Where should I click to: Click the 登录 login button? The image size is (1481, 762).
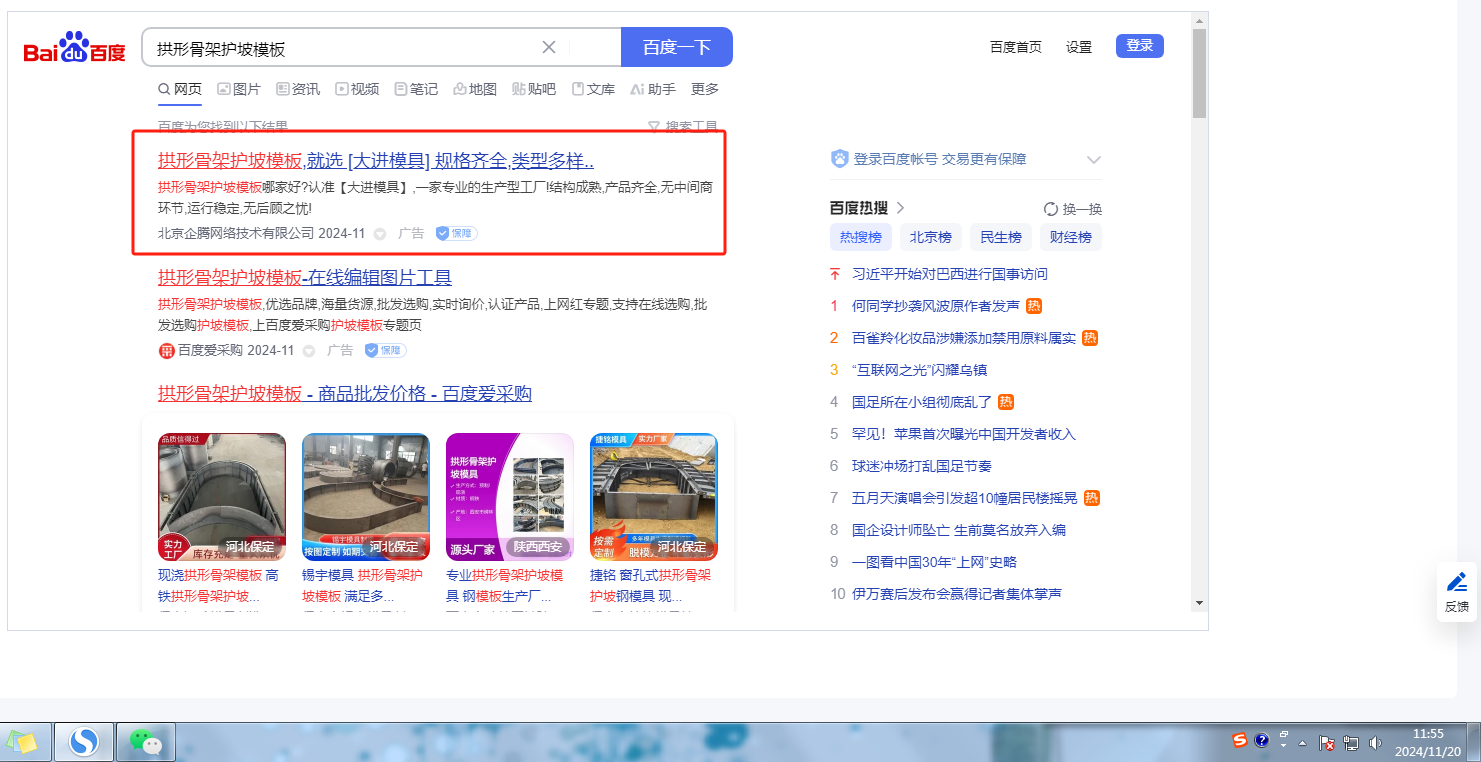[x=1139, y=46]
